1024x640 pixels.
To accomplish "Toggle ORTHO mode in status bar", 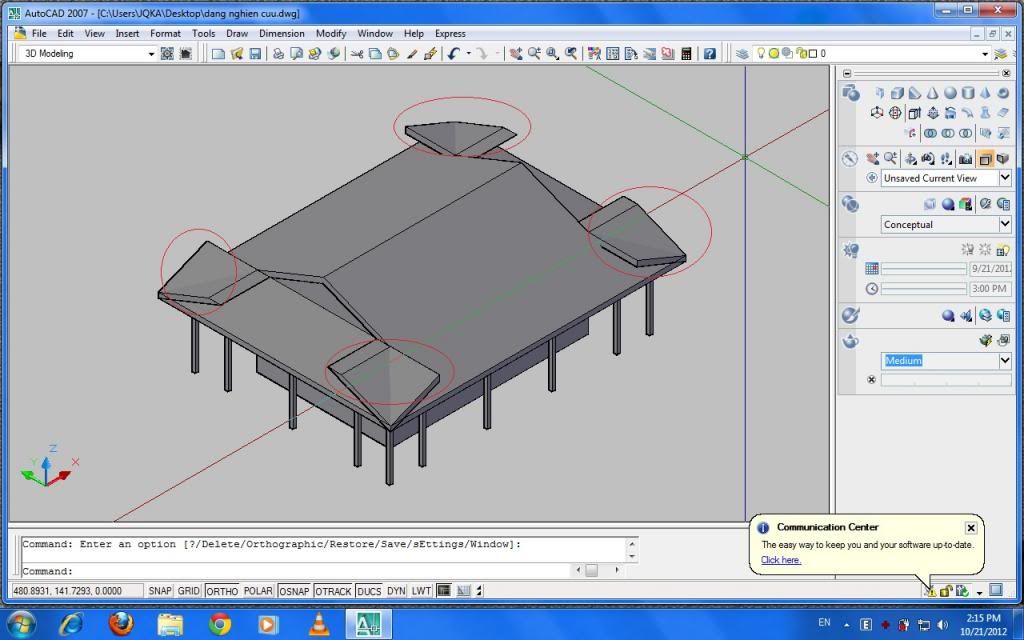I will 222,591.
